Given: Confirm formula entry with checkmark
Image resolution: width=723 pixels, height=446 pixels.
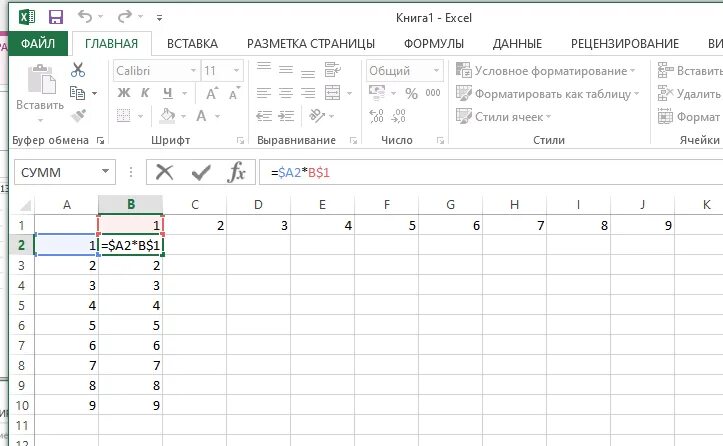Looking at the screenshot, I should (x=201, y=172).
